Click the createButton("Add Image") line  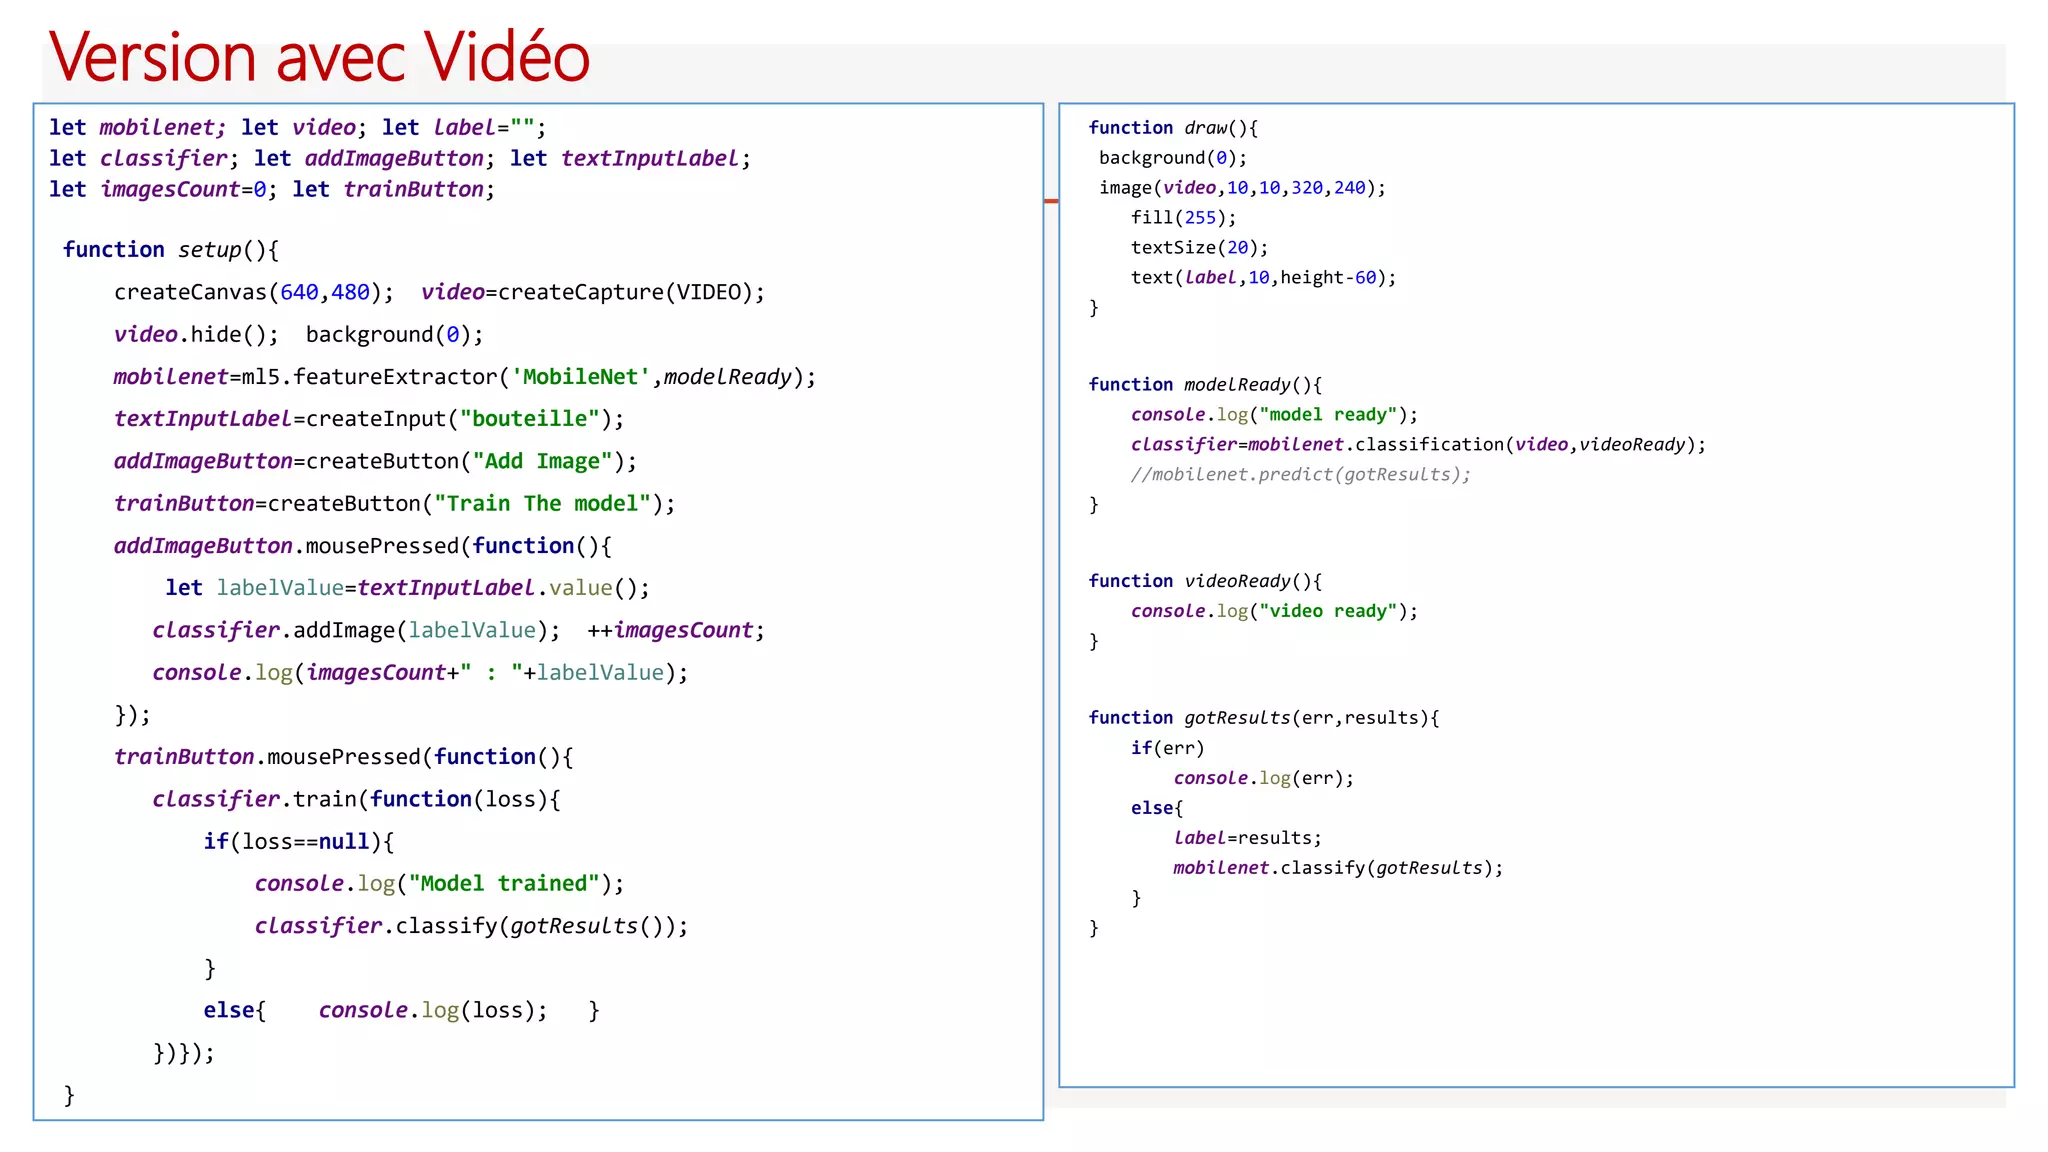(375, 461)
